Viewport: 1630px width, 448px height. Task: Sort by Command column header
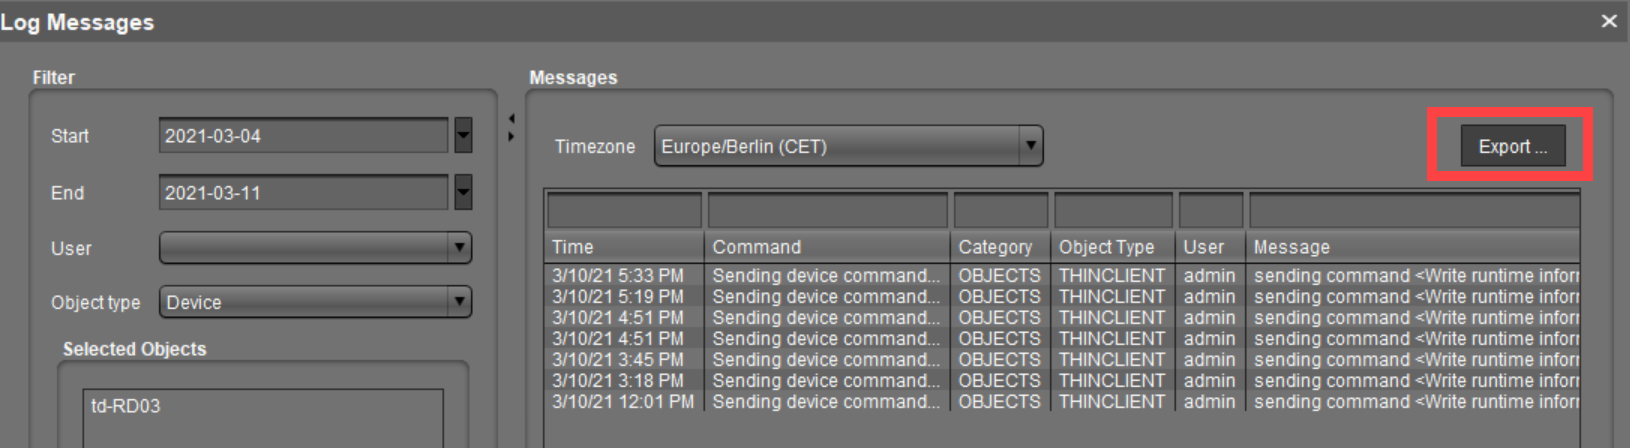pos(826,247)
